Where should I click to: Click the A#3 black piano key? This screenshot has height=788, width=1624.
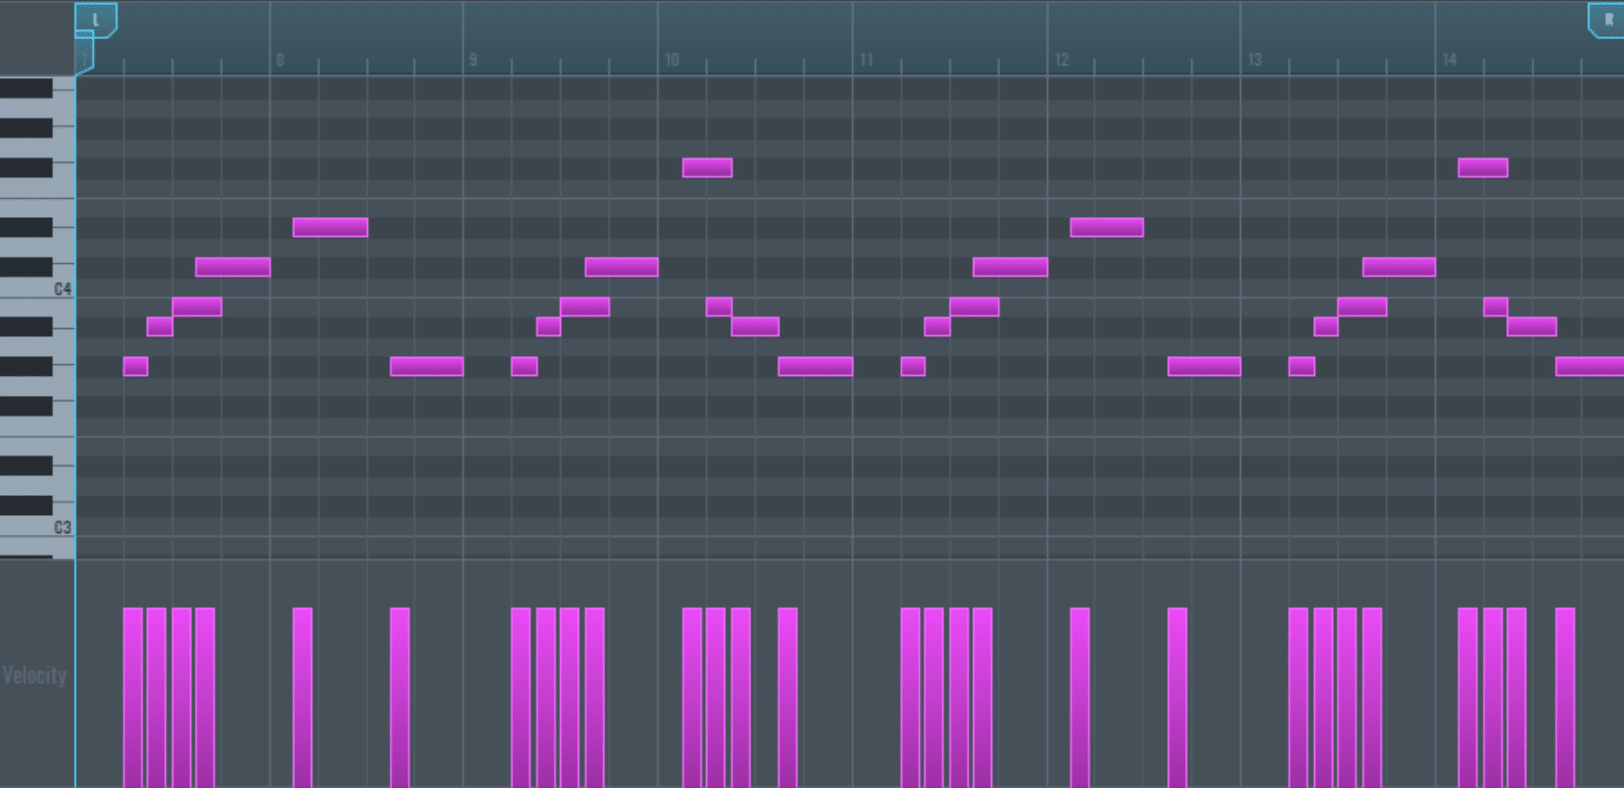[x=26, y=327]
